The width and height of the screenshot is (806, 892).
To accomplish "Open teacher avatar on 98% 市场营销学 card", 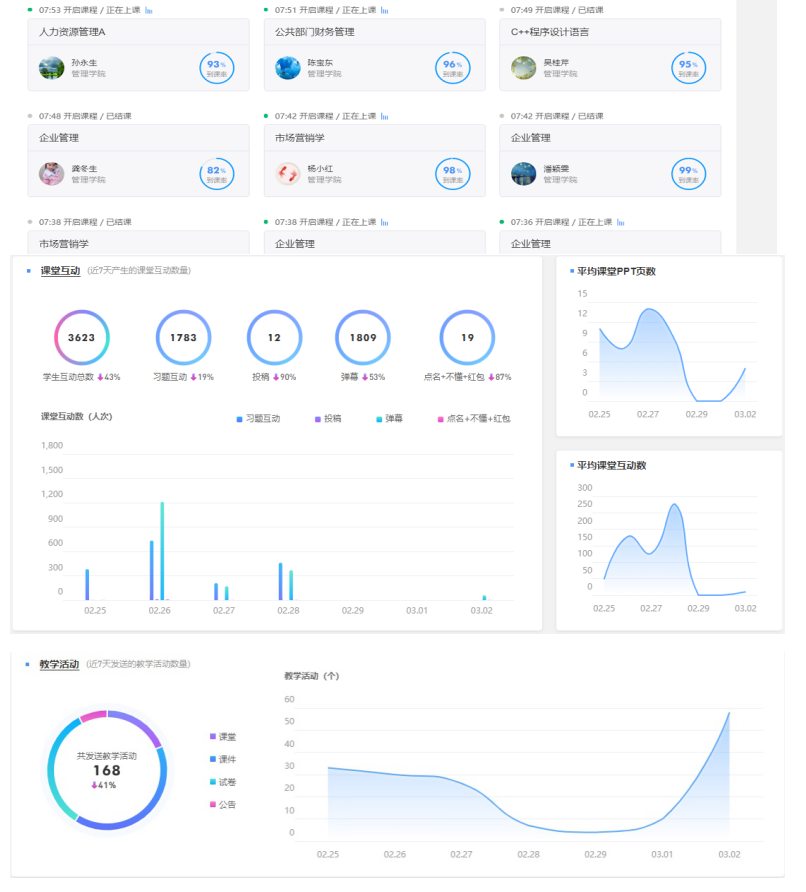I will [x=288, y=174].
